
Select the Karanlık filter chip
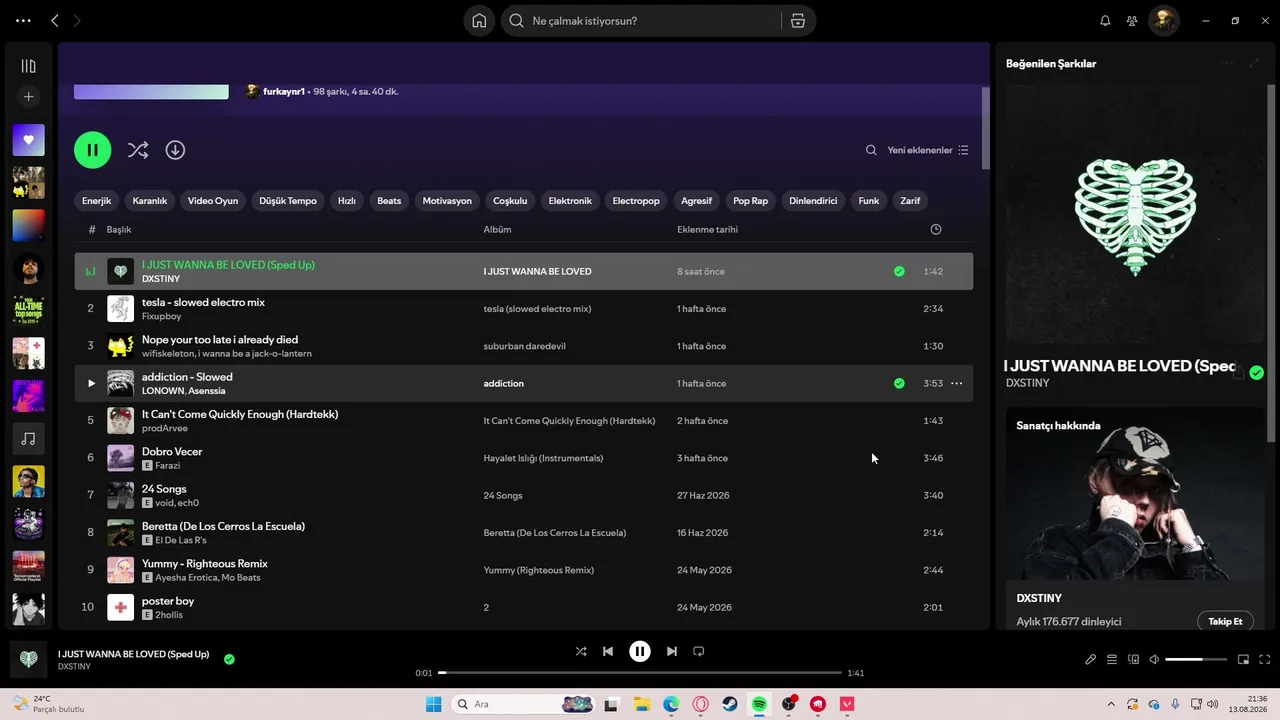pyautogui.click(x=150, y=201)
